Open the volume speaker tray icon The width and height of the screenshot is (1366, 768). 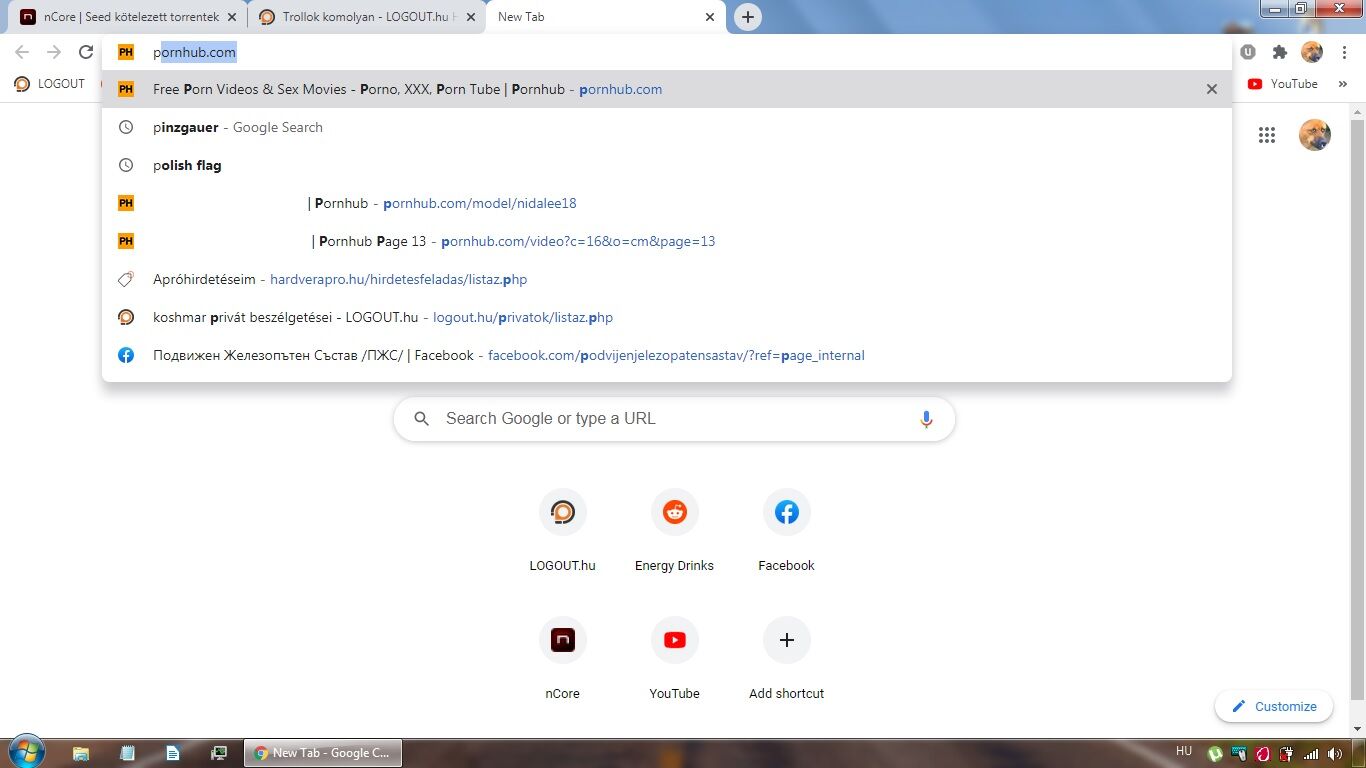(1335, 754)
